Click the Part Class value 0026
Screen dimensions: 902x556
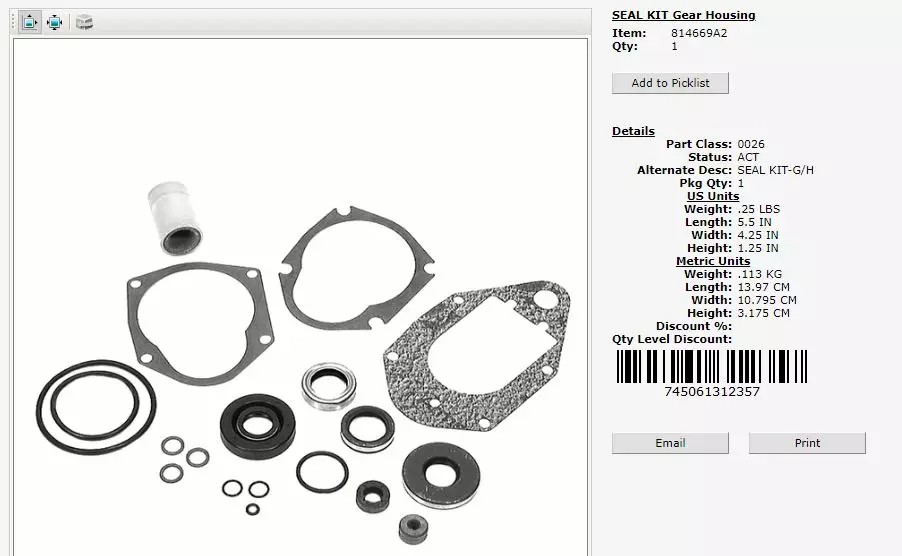coord(751,144)
